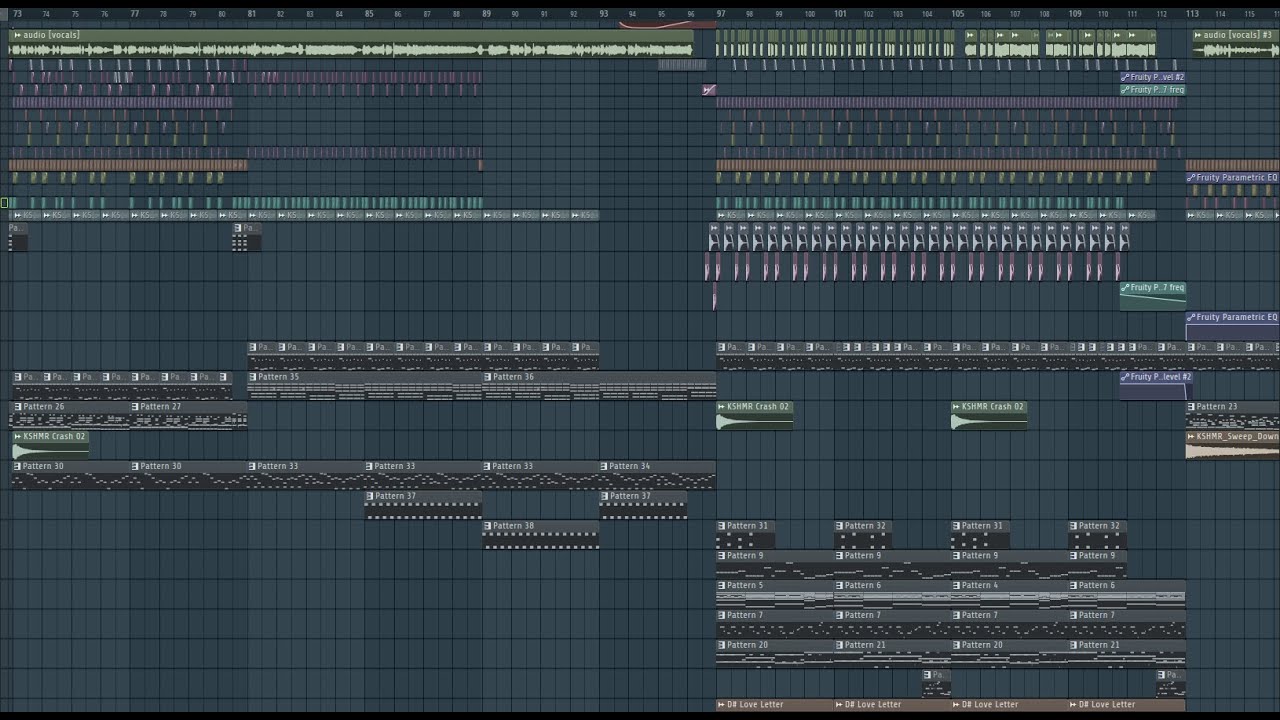Select Pattern 7 clip starting at bar 105
1280x720 pixels.
click(1009, 624)
